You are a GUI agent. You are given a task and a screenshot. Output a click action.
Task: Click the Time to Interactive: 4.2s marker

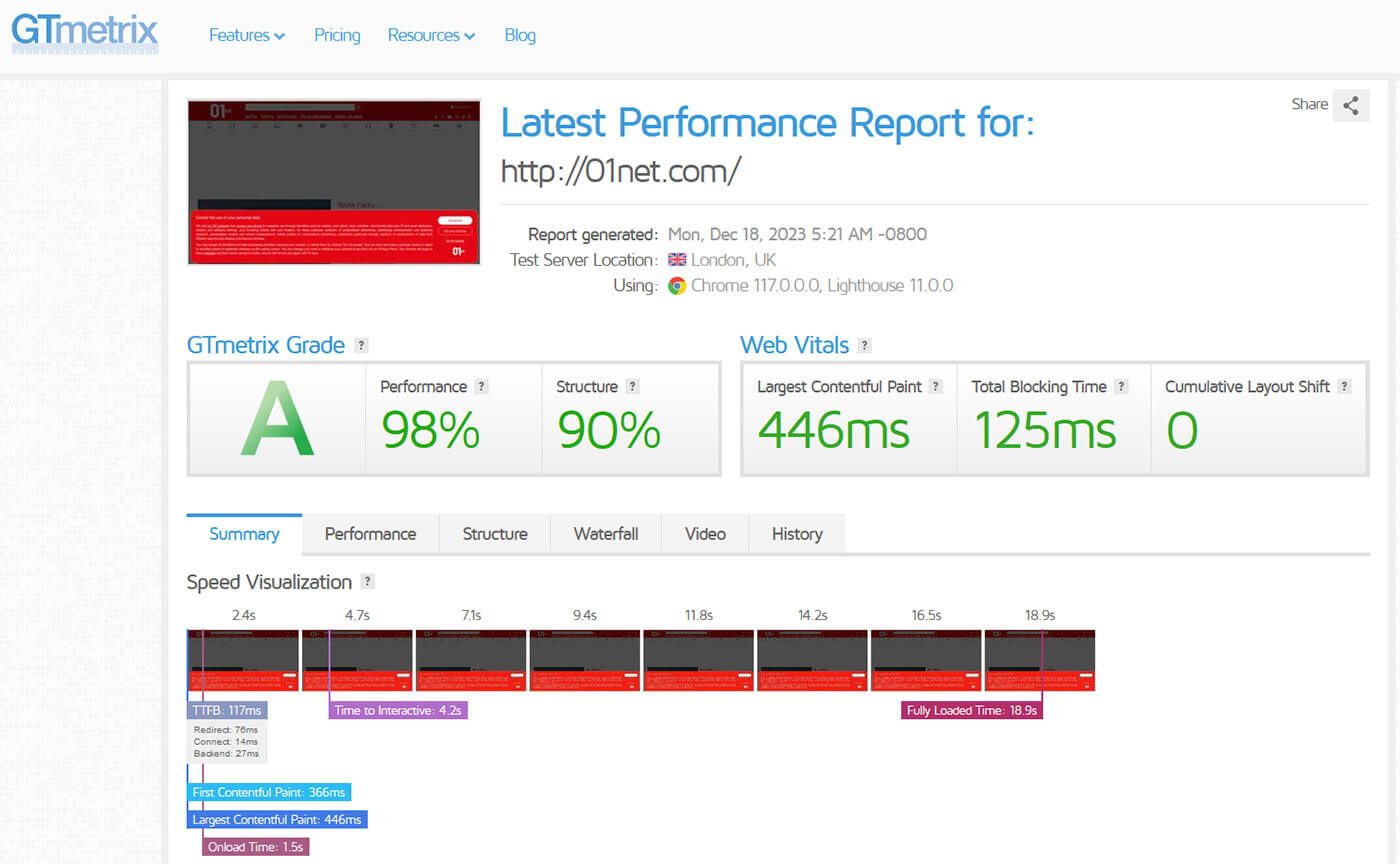398,710
